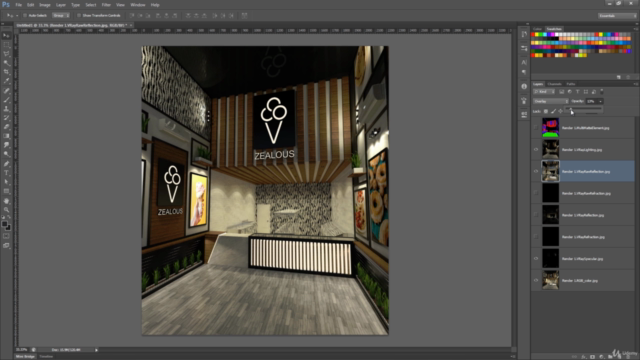Switch to the Channels tab
Viewport: 640px width, 360px height.
click(x=554, y=84)
